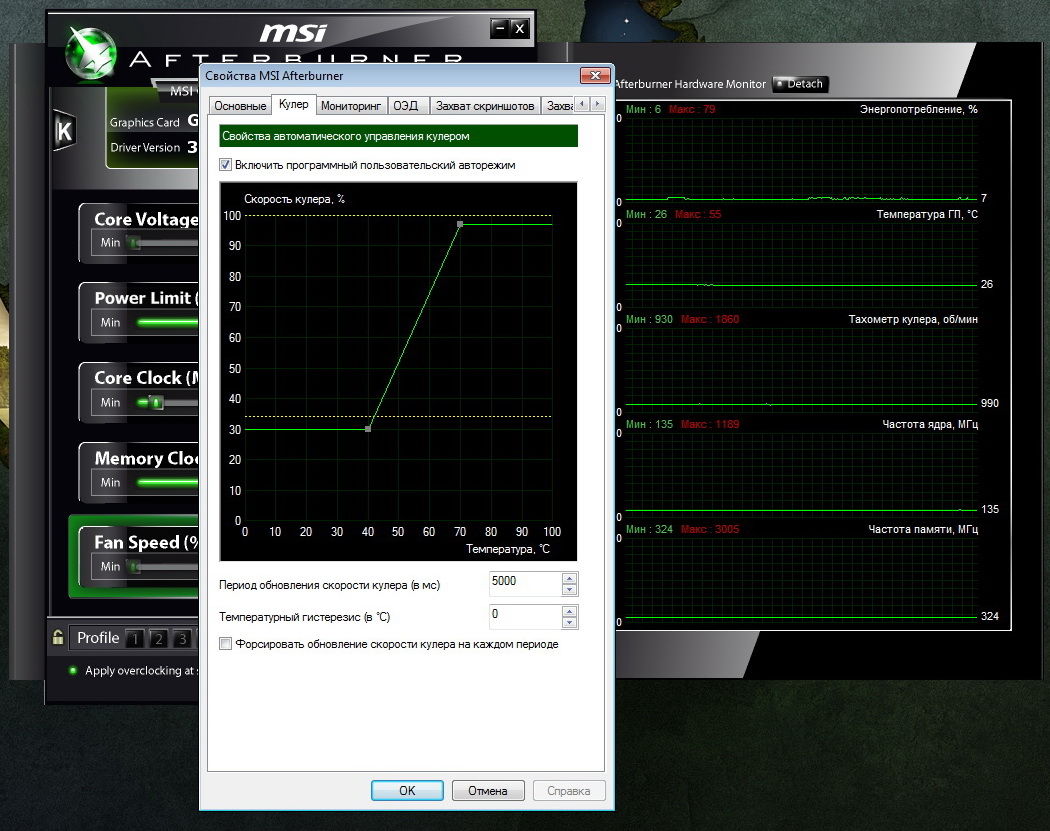This screenshot has height=831, width=1050.
Task: Decrease fan speed update period value
Action: coord(569,589)
